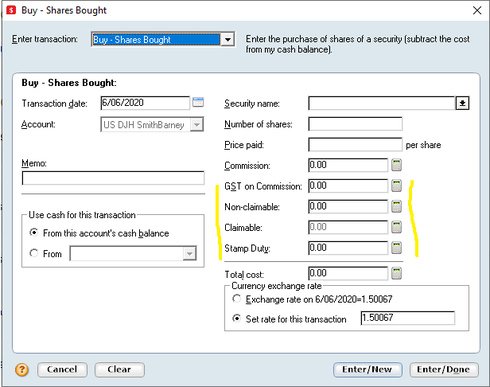The image size is (490, 387).
Task: Click the Quicken app icon in title bar
Action: coord(11,10)
